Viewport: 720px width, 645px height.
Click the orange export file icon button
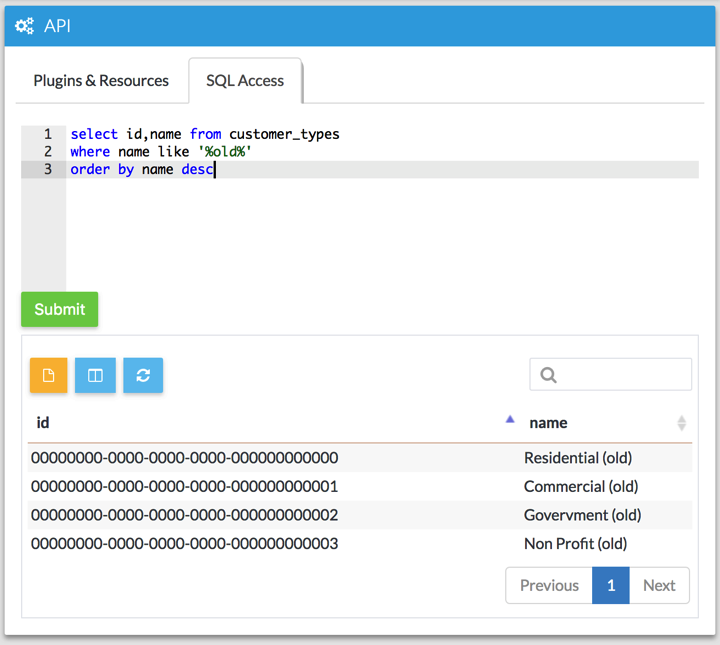pos(48,375)
